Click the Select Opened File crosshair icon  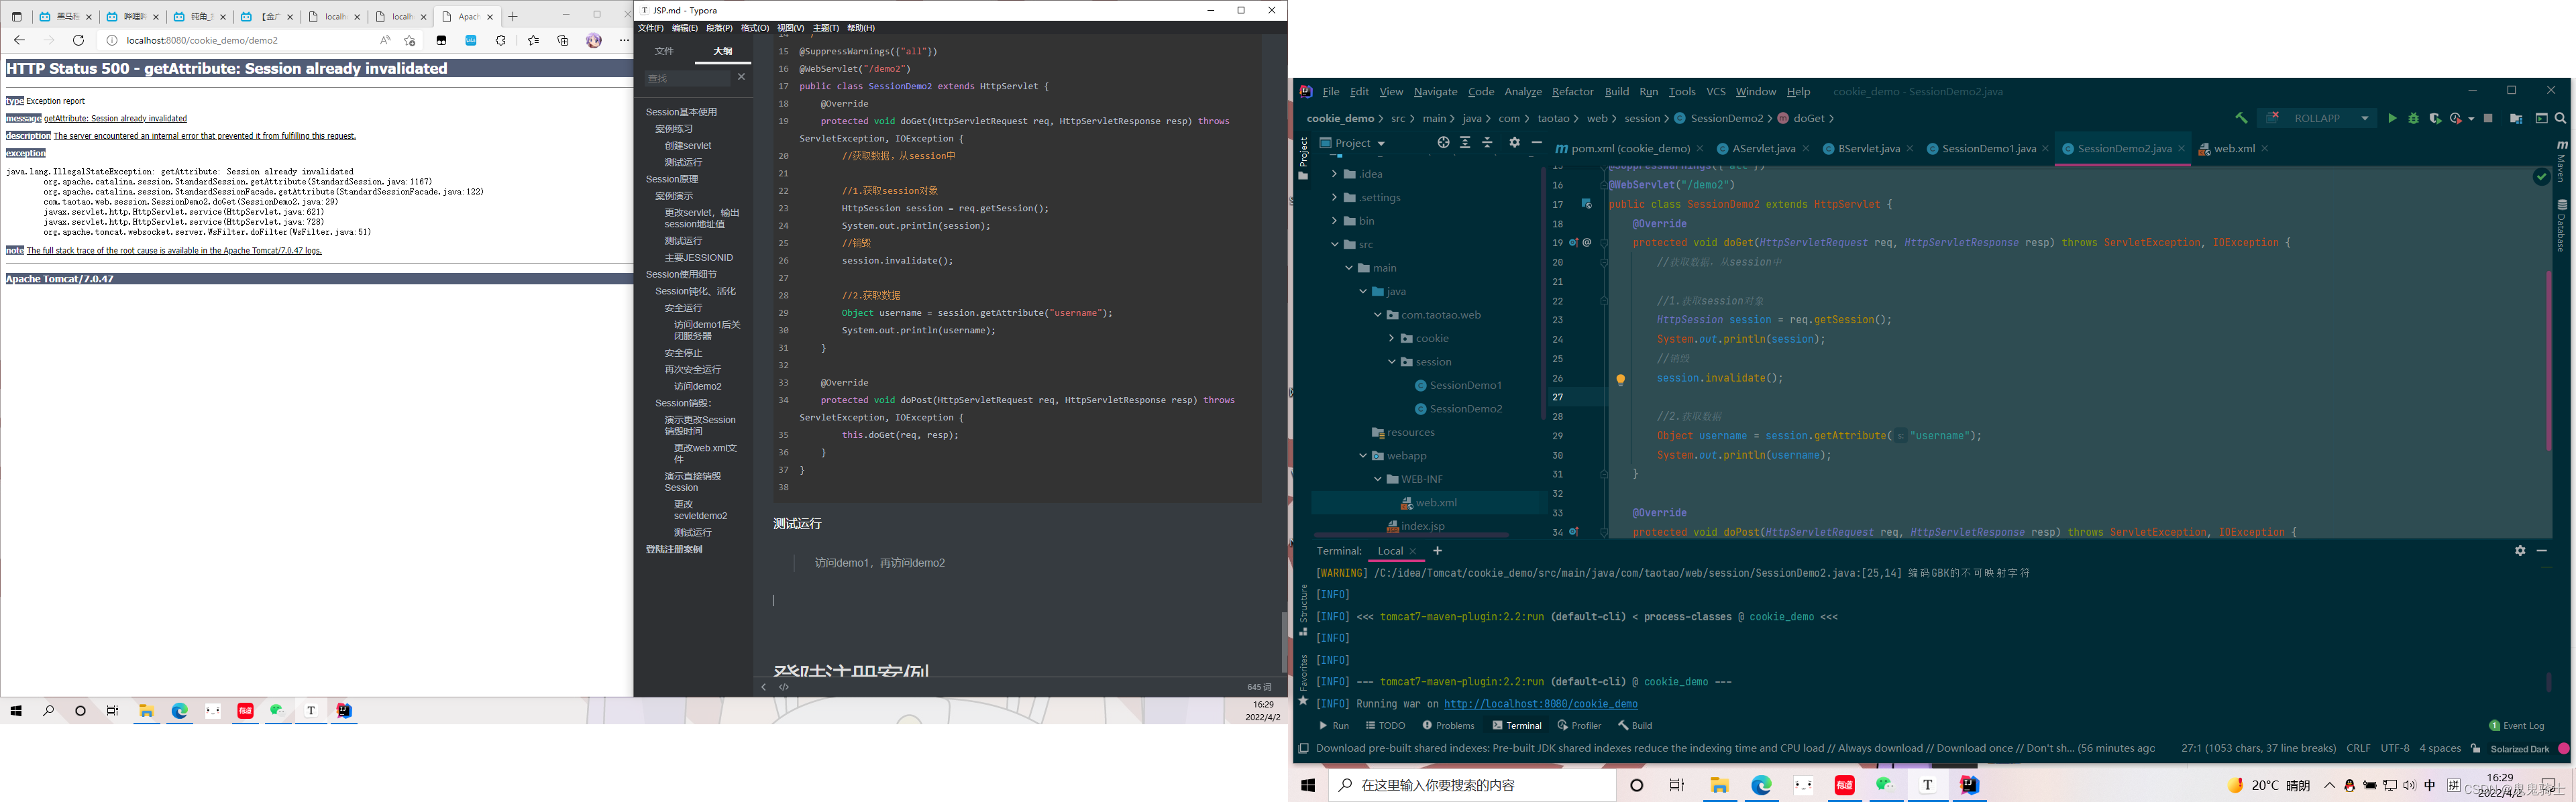(1443, 143)
